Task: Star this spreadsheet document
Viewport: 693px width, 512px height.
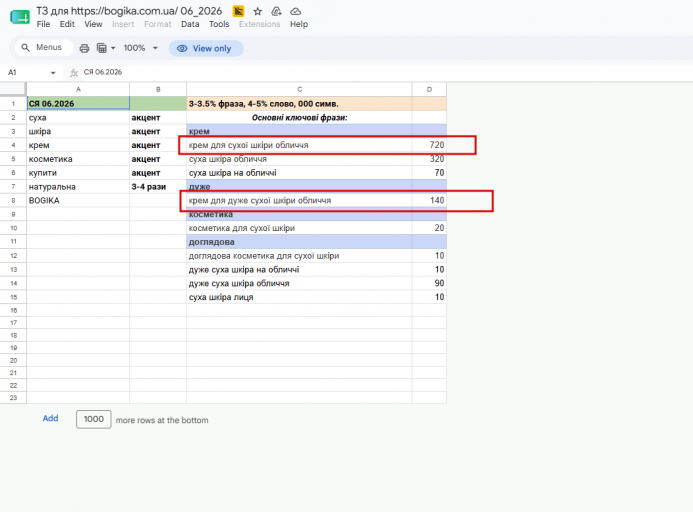Action: (x=258, y=11)
